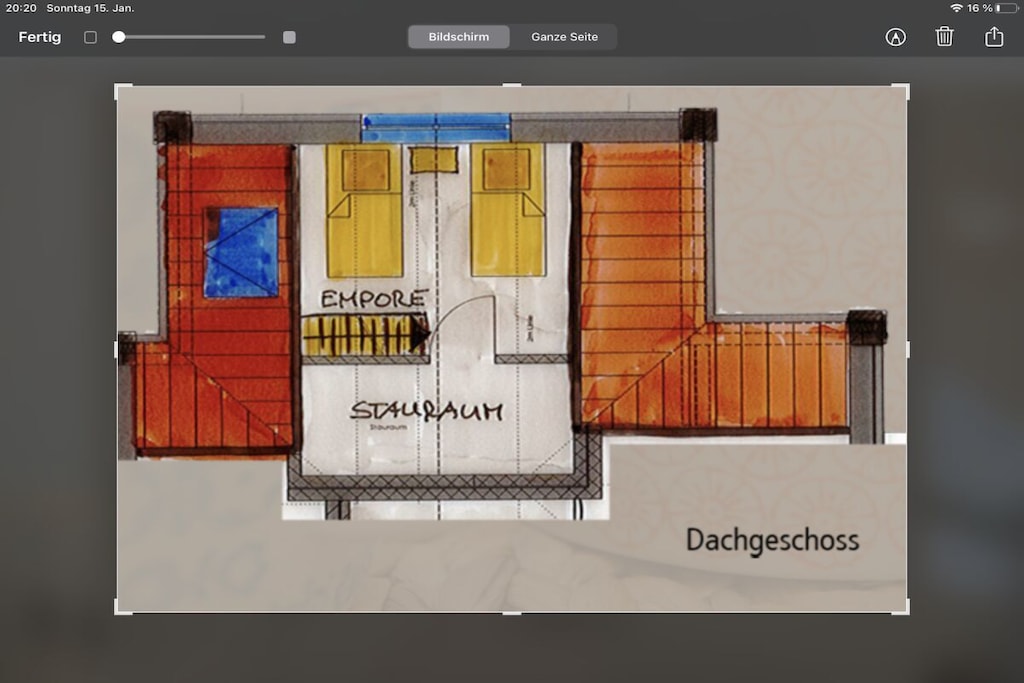Click the Wi-Fi status icon
1024x683 pixels.
click(x=957, y=8)
